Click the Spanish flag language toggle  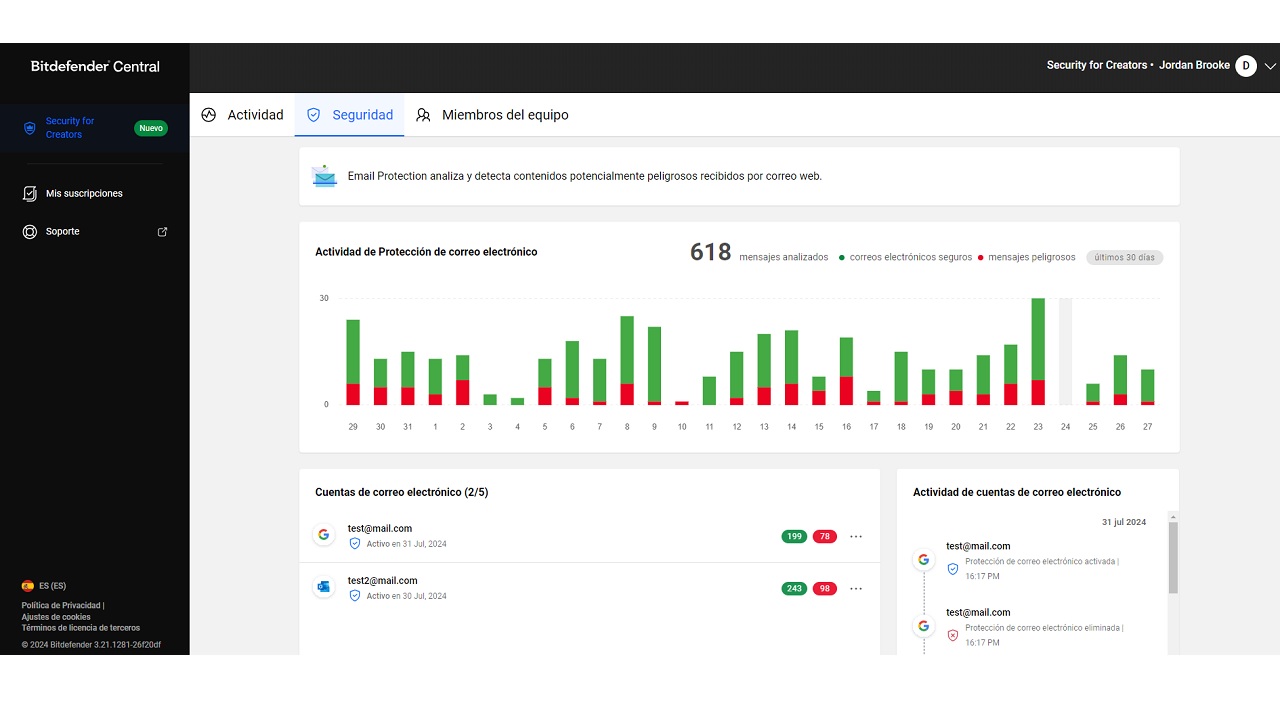pos(27,585)
